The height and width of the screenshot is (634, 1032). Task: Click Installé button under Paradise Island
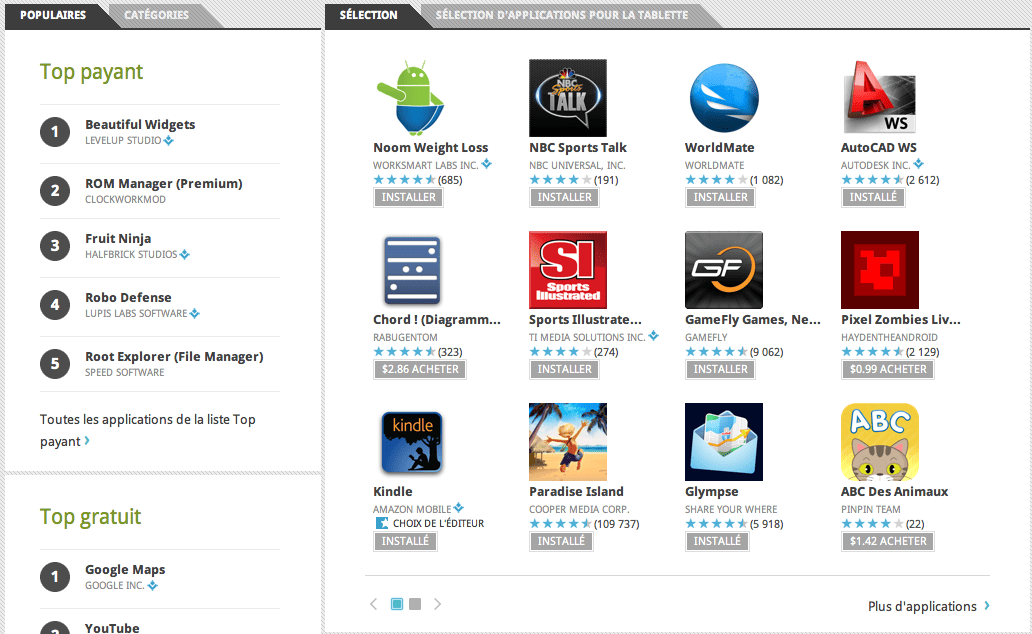tap(561, 541)
